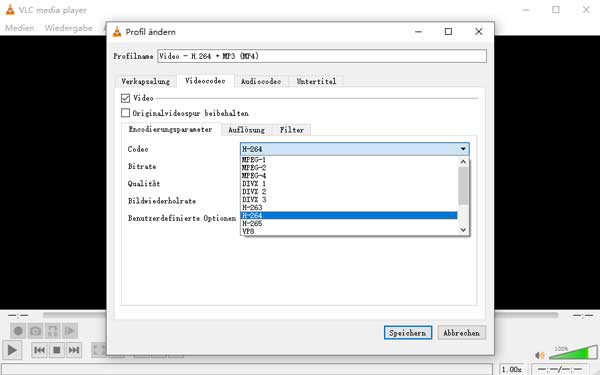Viewport: 600px width, 375px height.
Task: Enable Originalvideospur beibehalten checkbox
Action: click(125, 113)
